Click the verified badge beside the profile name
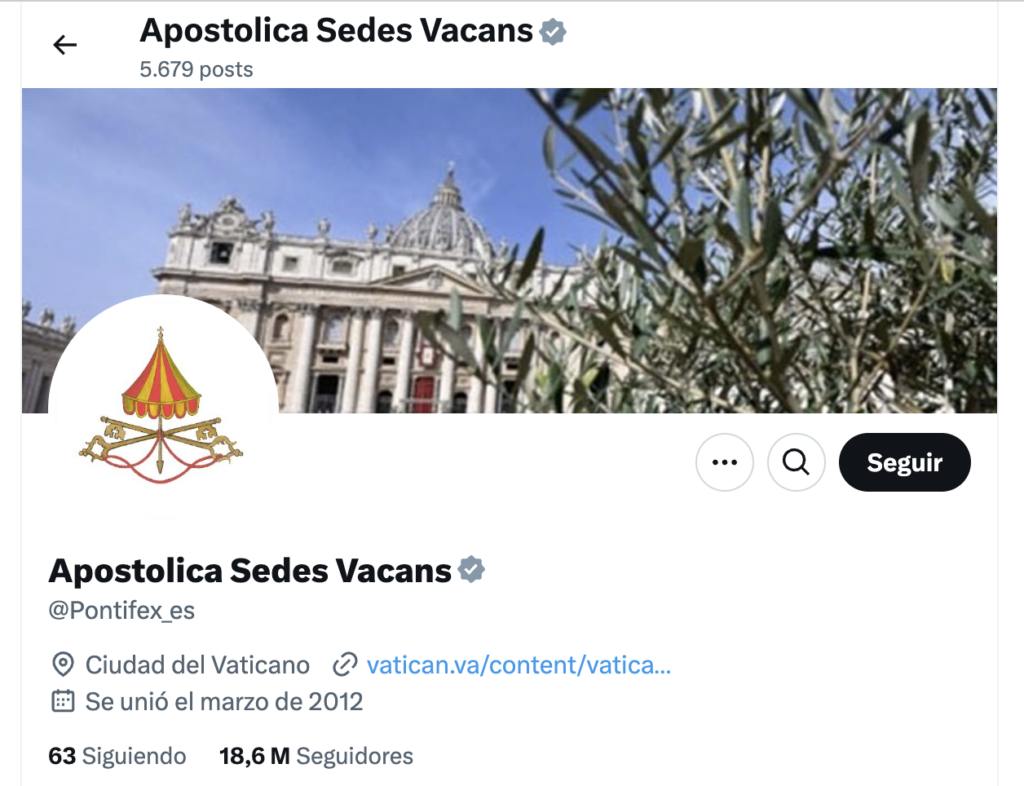This screenshot has height=786, width=1024. click(x=471, y=570)
